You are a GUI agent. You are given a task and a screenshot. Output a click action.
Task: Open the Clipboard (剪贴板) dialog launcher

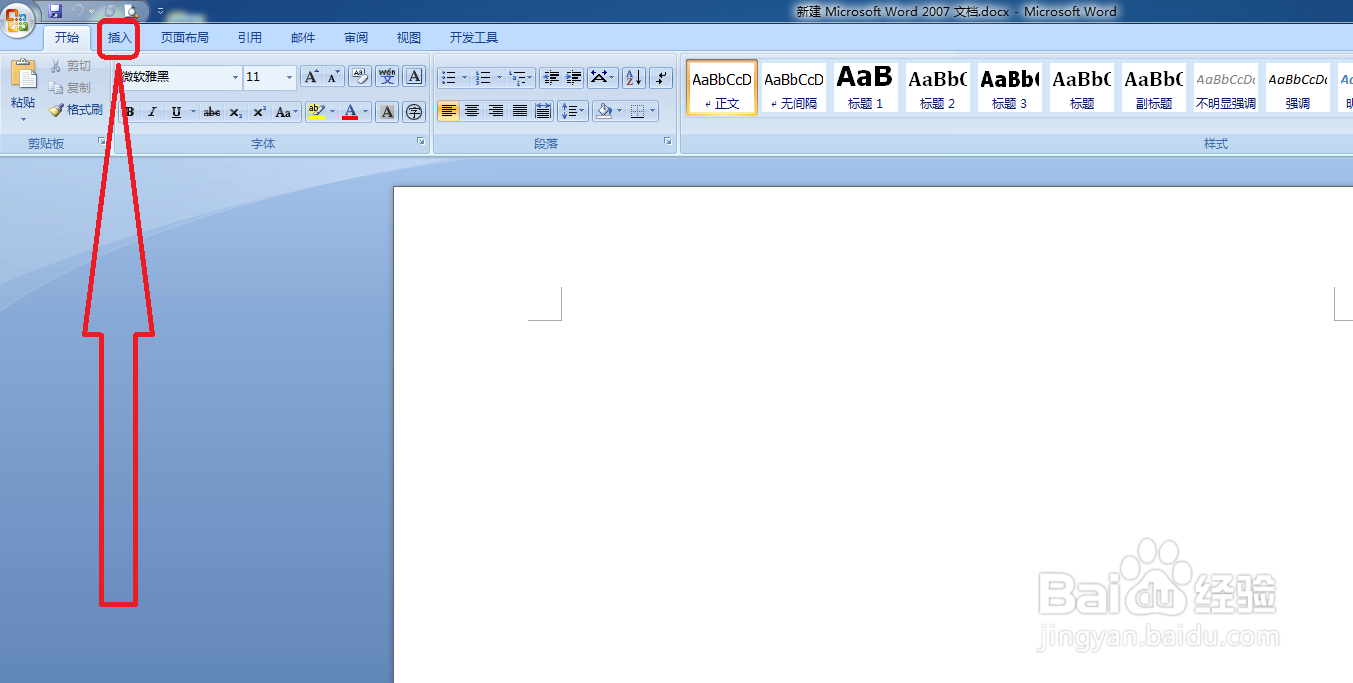click(x=102, y=143)
